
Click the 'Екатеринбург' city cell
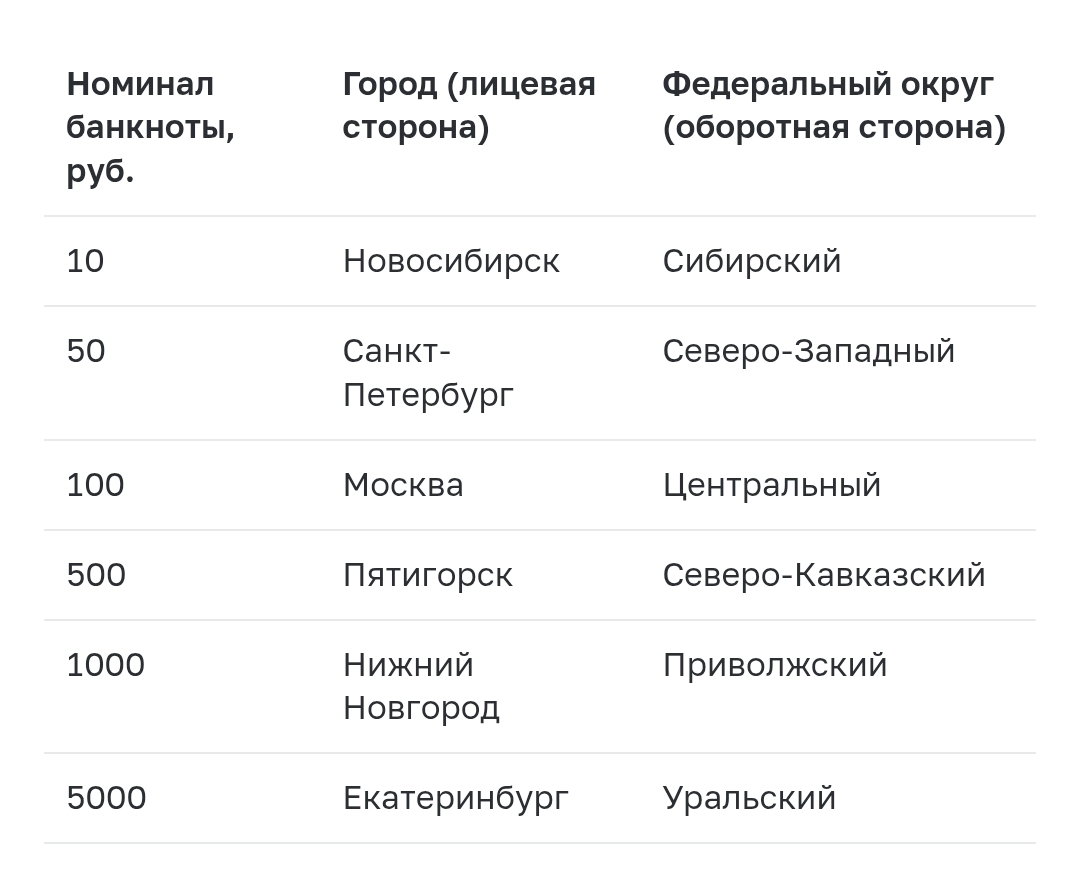click(456, 798)
